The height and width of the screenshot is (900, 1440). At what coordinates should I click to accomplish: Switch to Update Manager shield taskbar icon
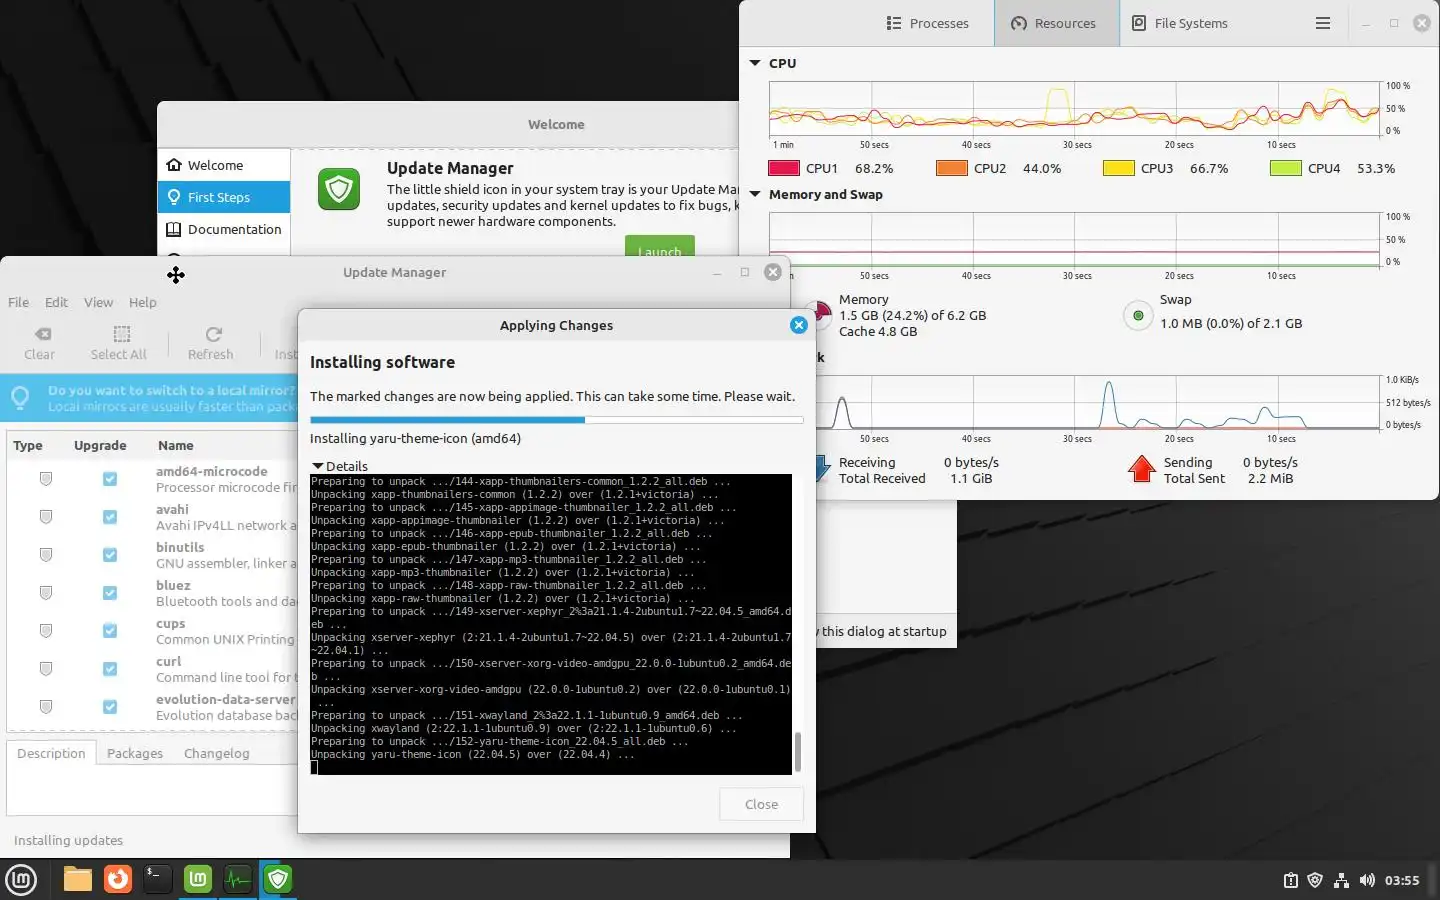click(278, 880)
